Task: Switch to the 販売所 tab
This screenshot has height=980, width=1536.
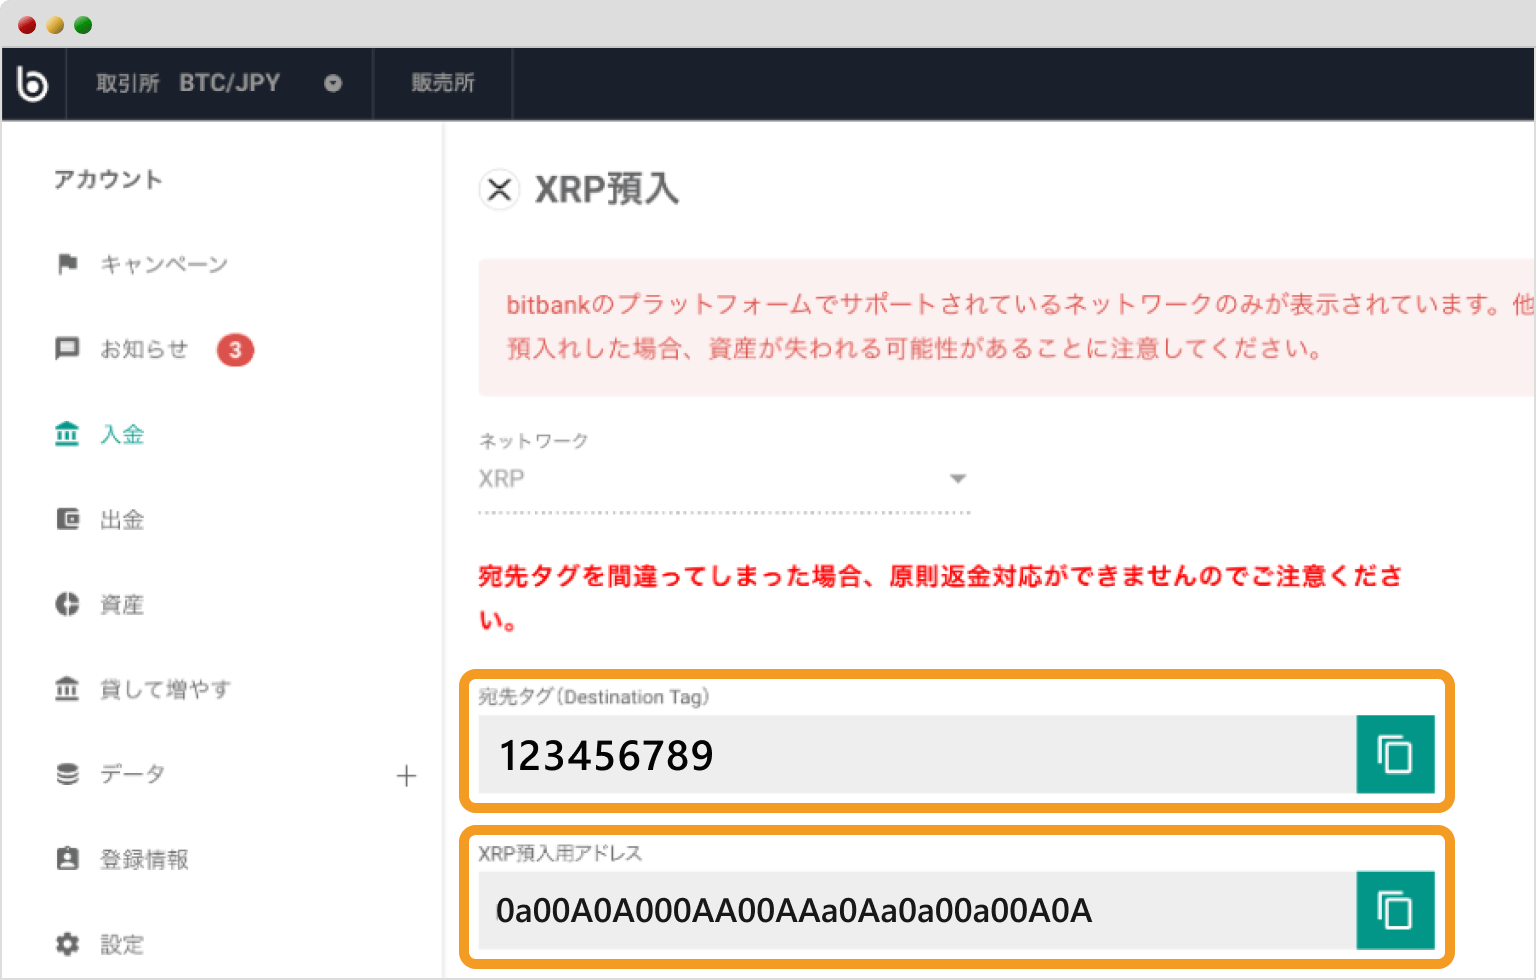Action: pos(442,83)
